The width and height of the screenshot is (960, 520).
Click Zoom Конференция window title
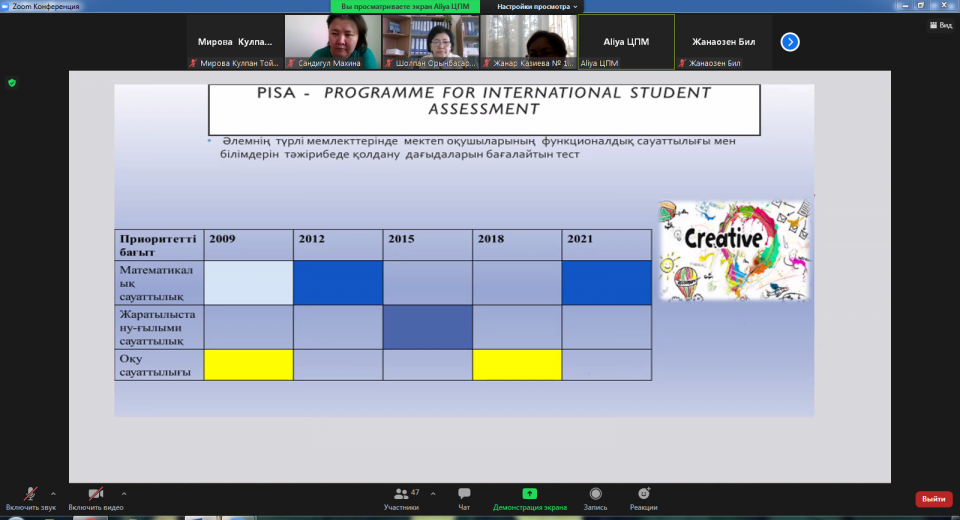pos(45,6)
